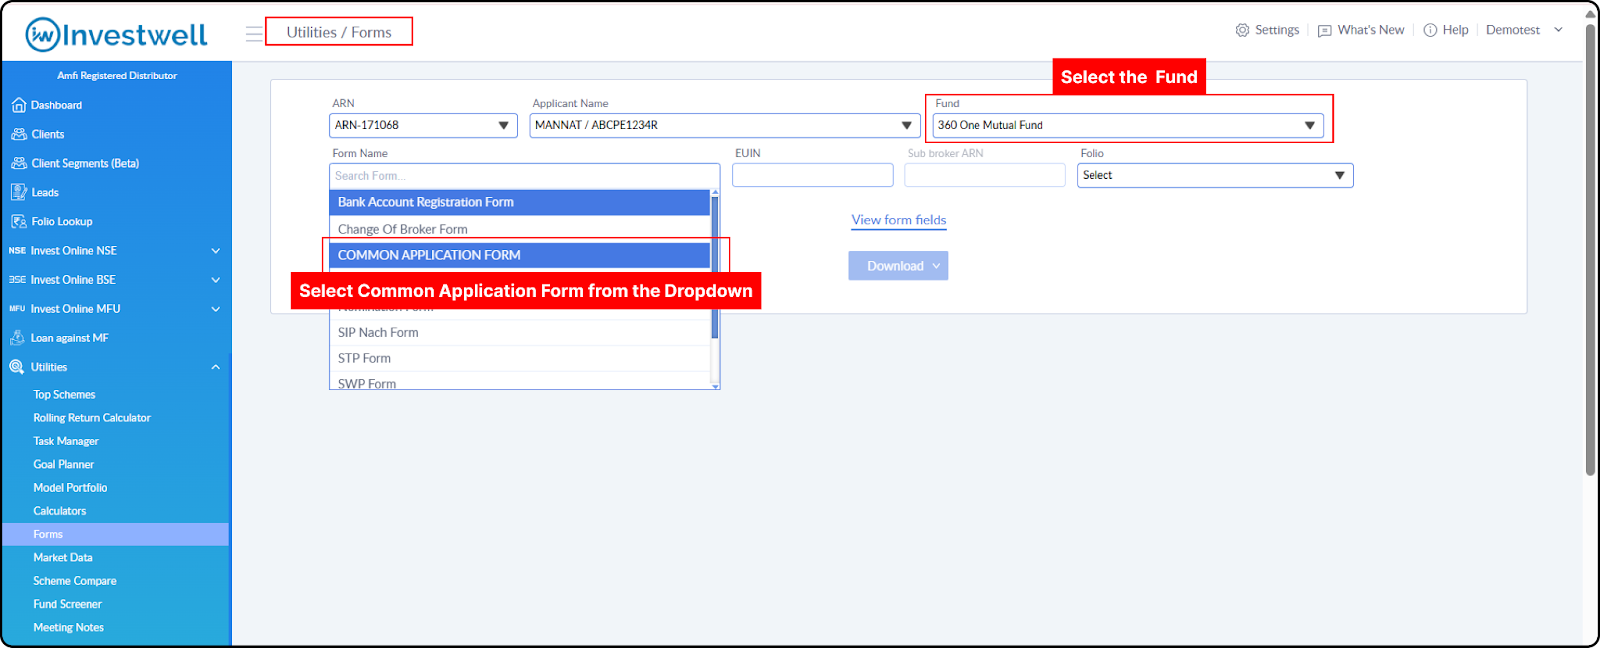Click the NSE badge icon
The image size is (1600, 648).
coord(17,251)
